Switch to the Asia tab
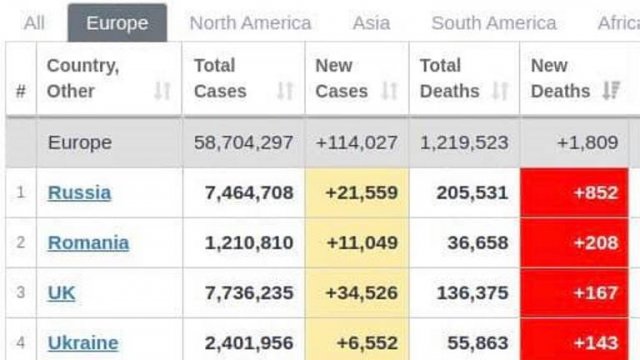The width and height of the screenshot is (640, 360). point(371,23)
